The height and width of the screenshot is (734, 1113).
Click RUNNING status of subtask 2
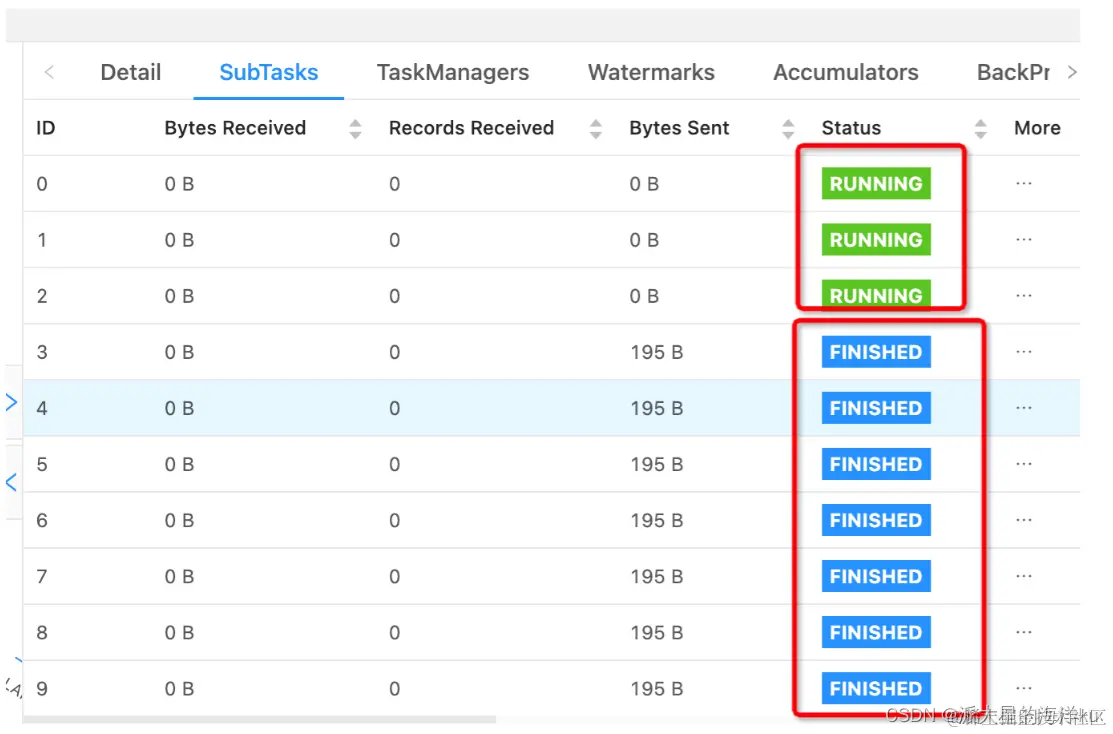pos(876,295)
